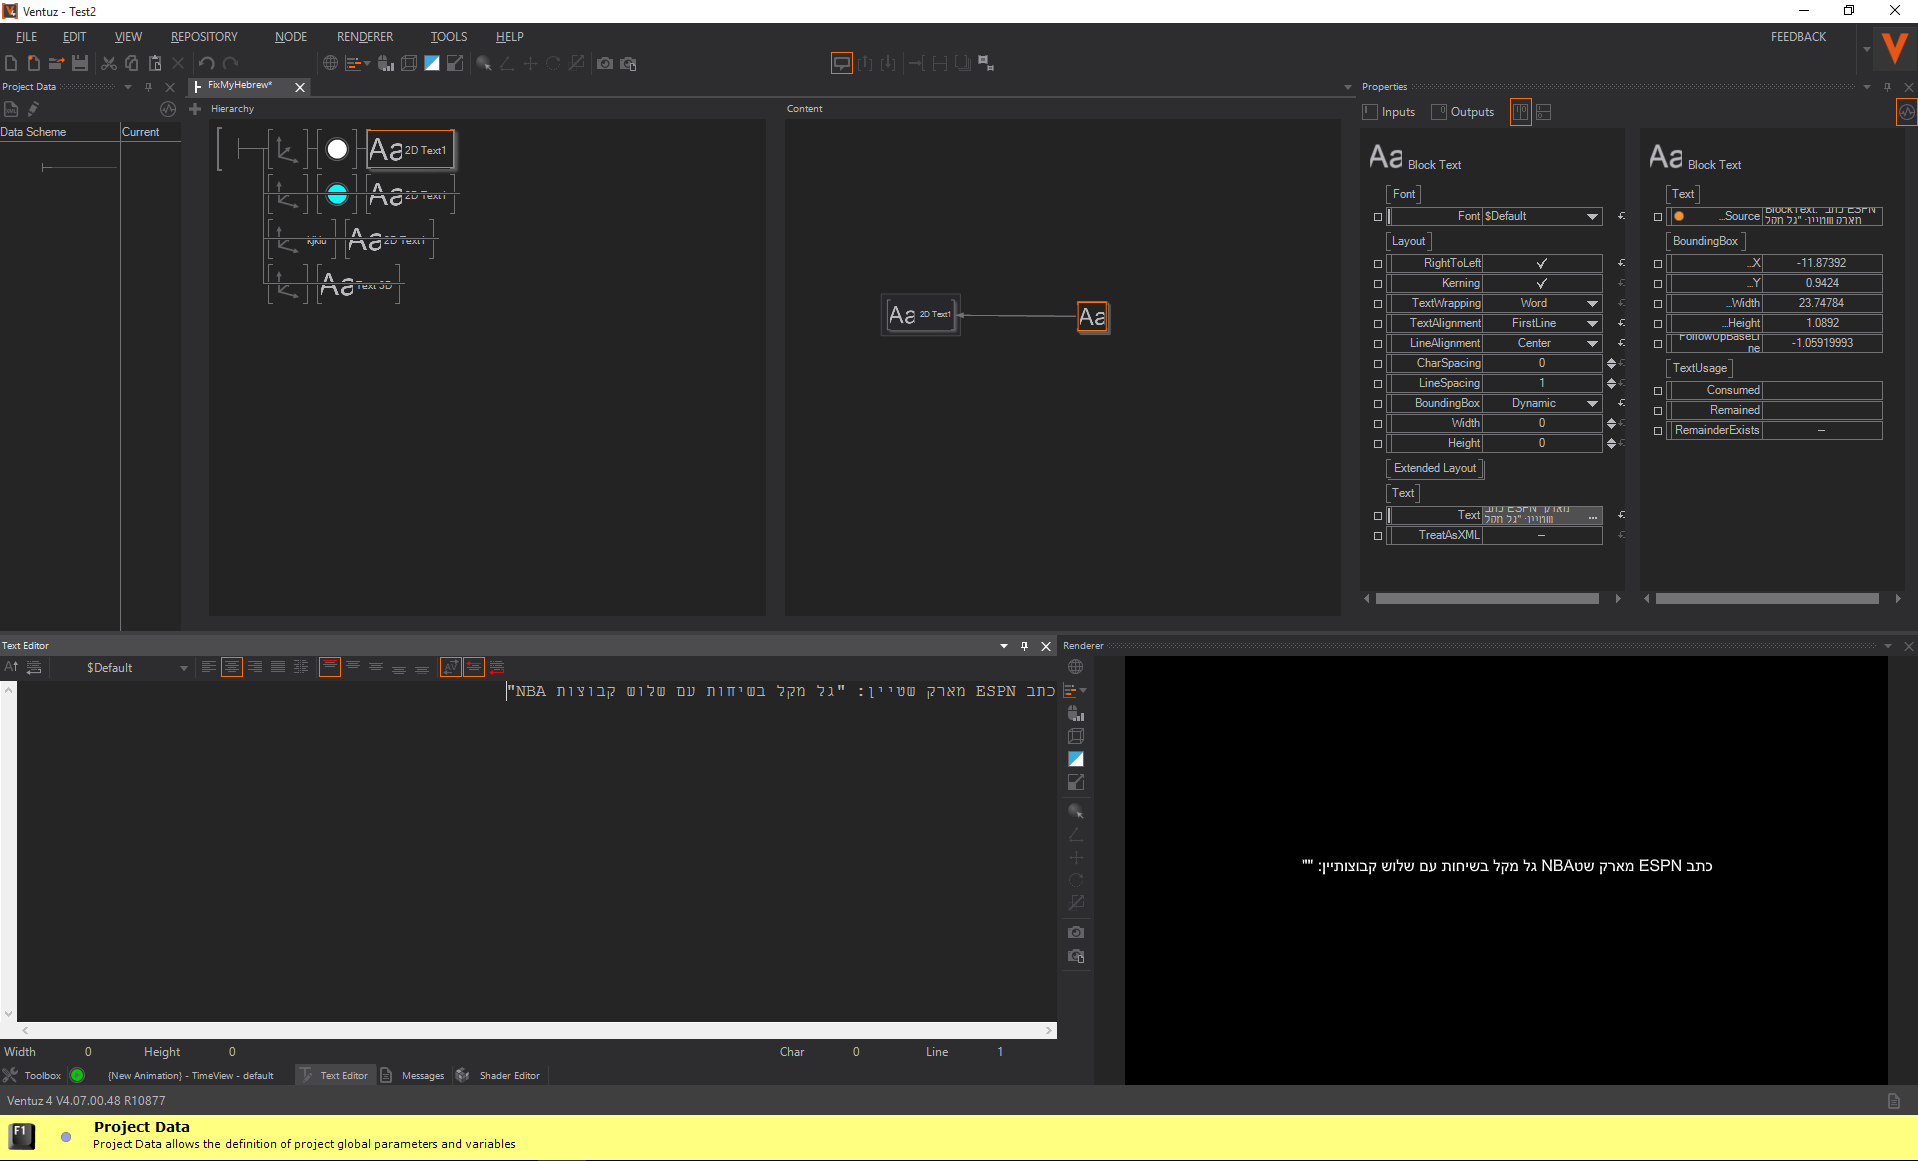Open the Renderer menu

364,37
